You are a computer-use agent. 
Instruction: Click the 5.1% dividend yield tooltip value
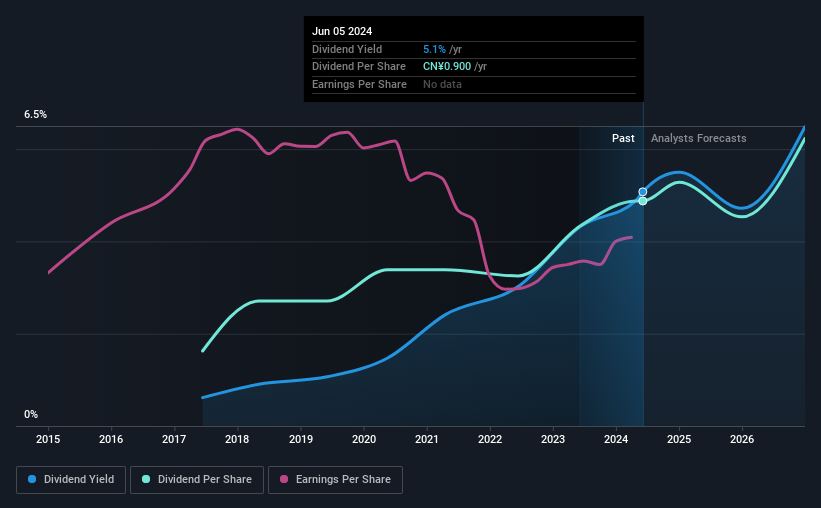pos(434,49)
